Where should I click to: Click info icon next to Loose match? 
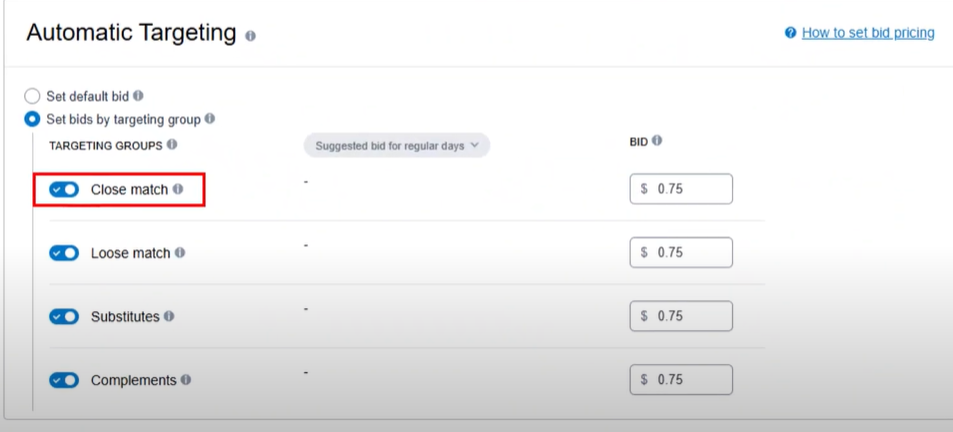pos(180,253)
